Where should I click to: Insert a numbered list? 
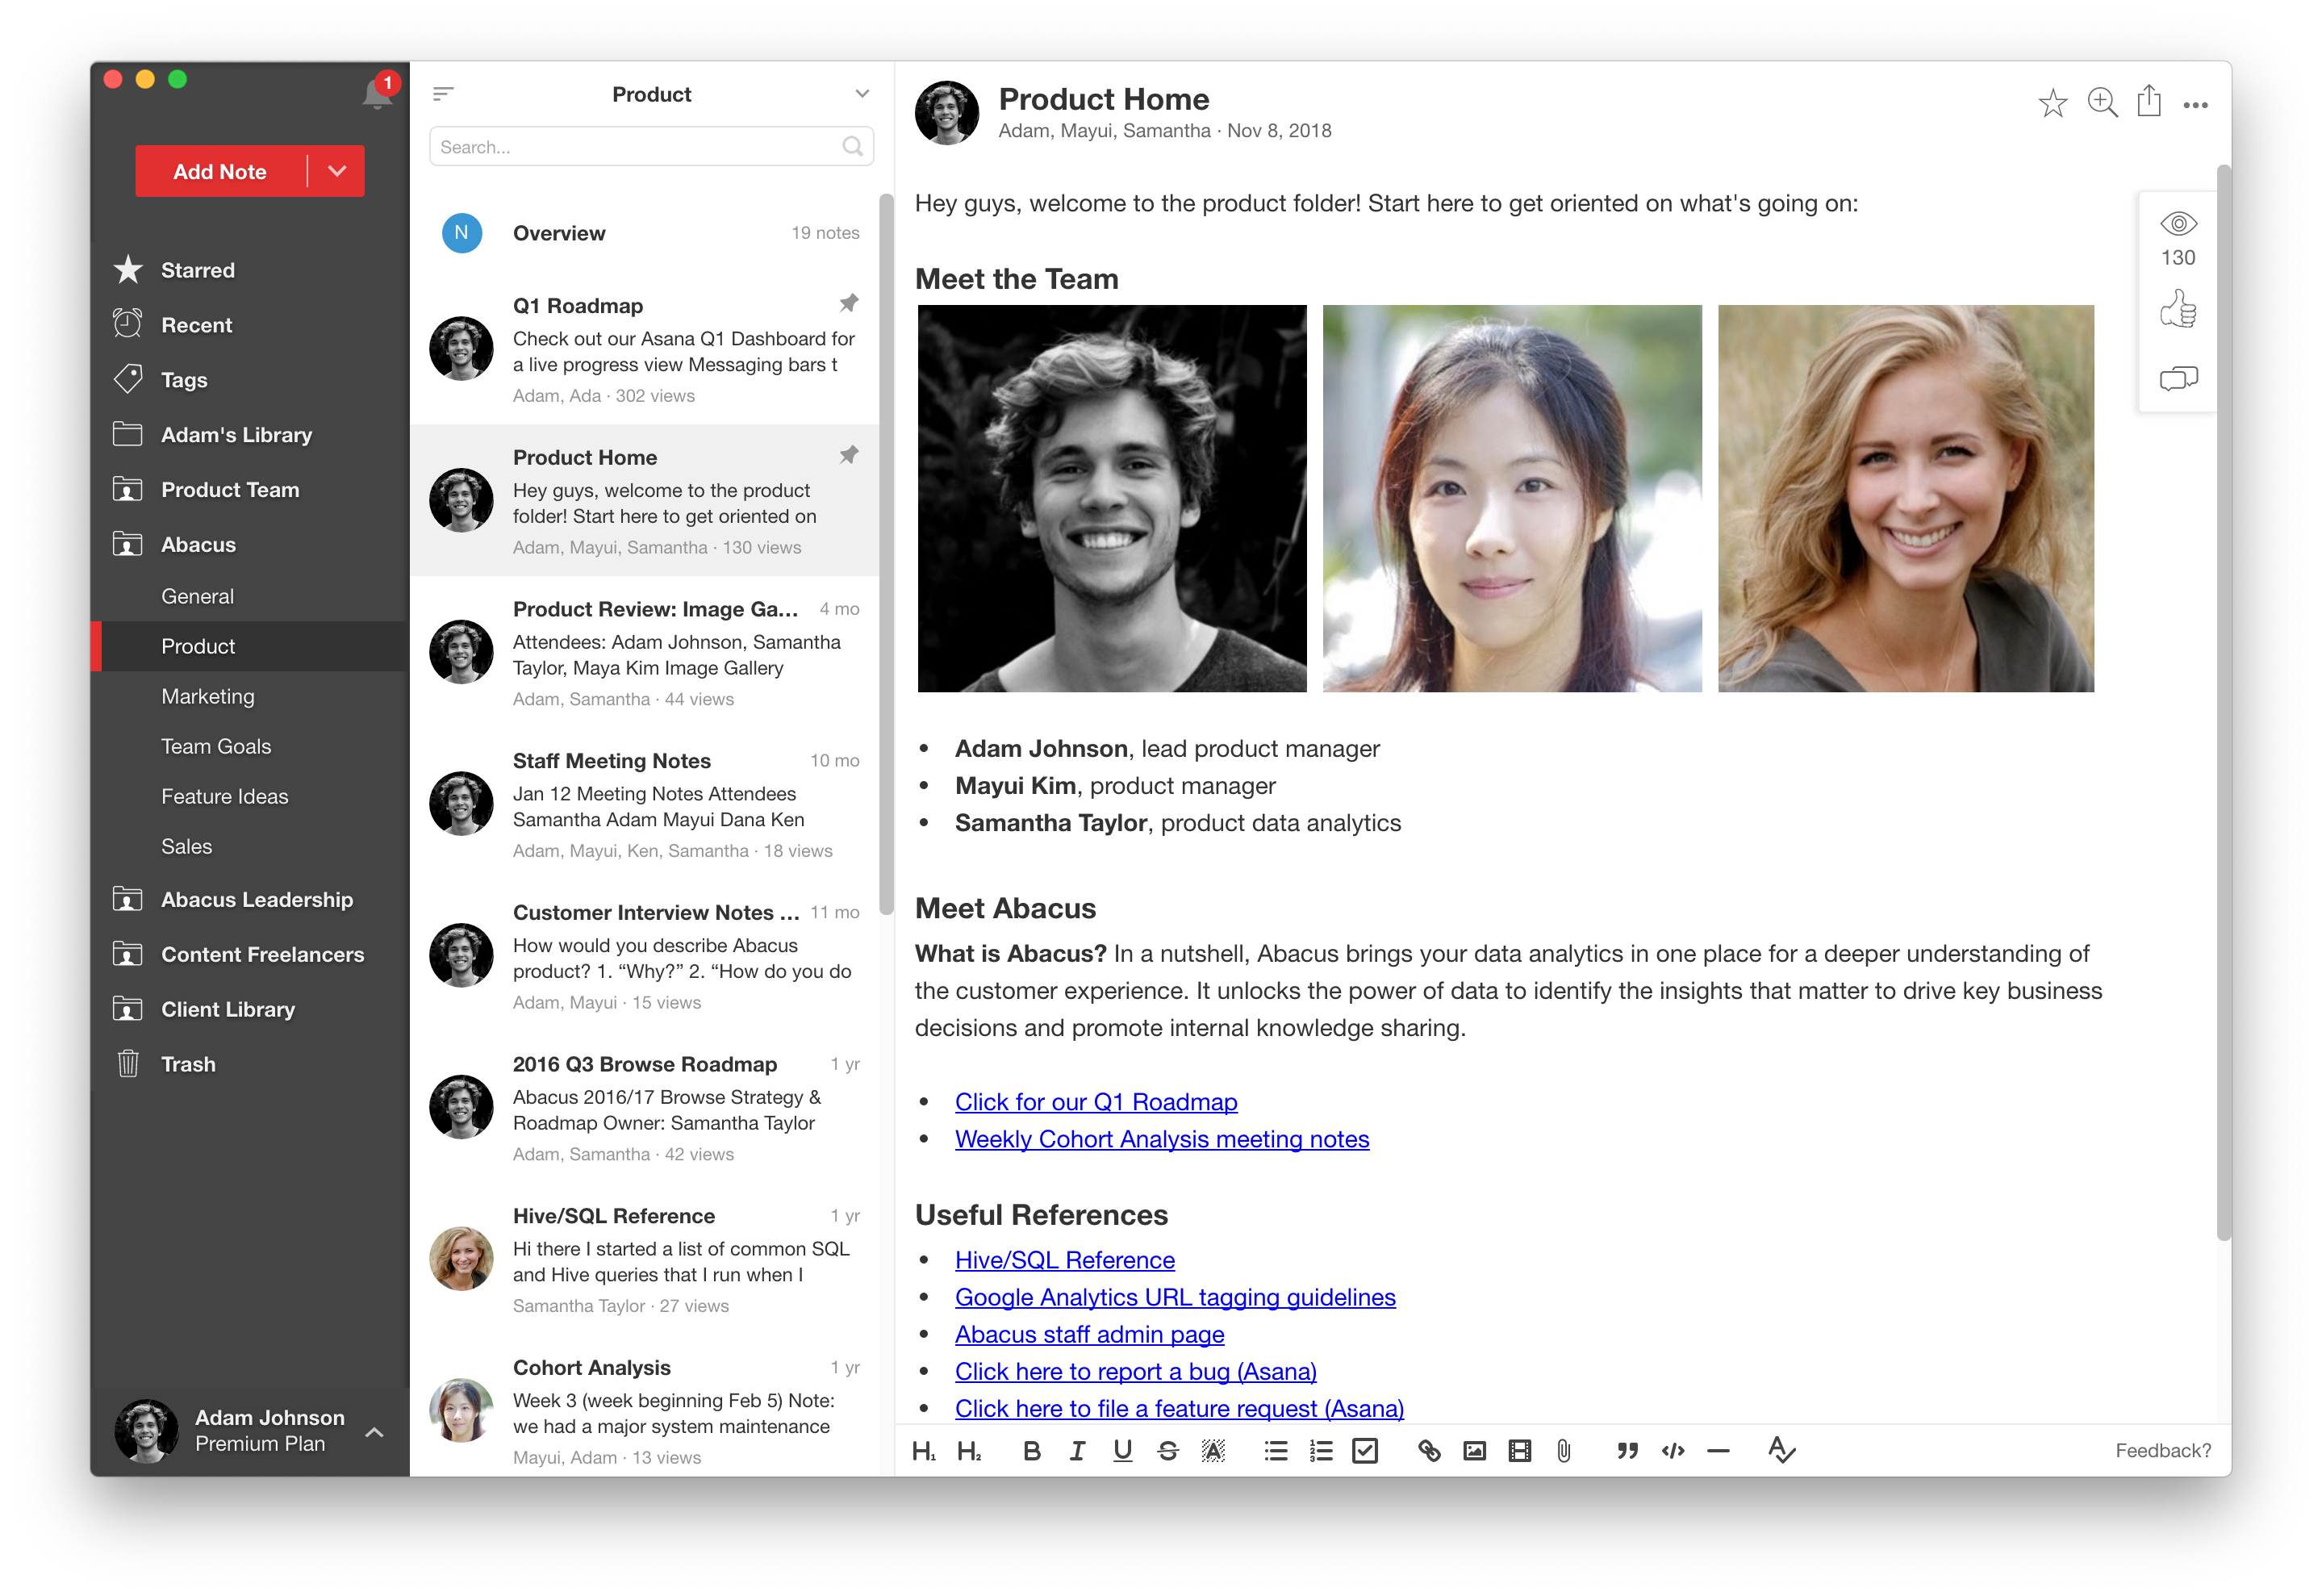pyautogui.click(x=1321, y=1451)
